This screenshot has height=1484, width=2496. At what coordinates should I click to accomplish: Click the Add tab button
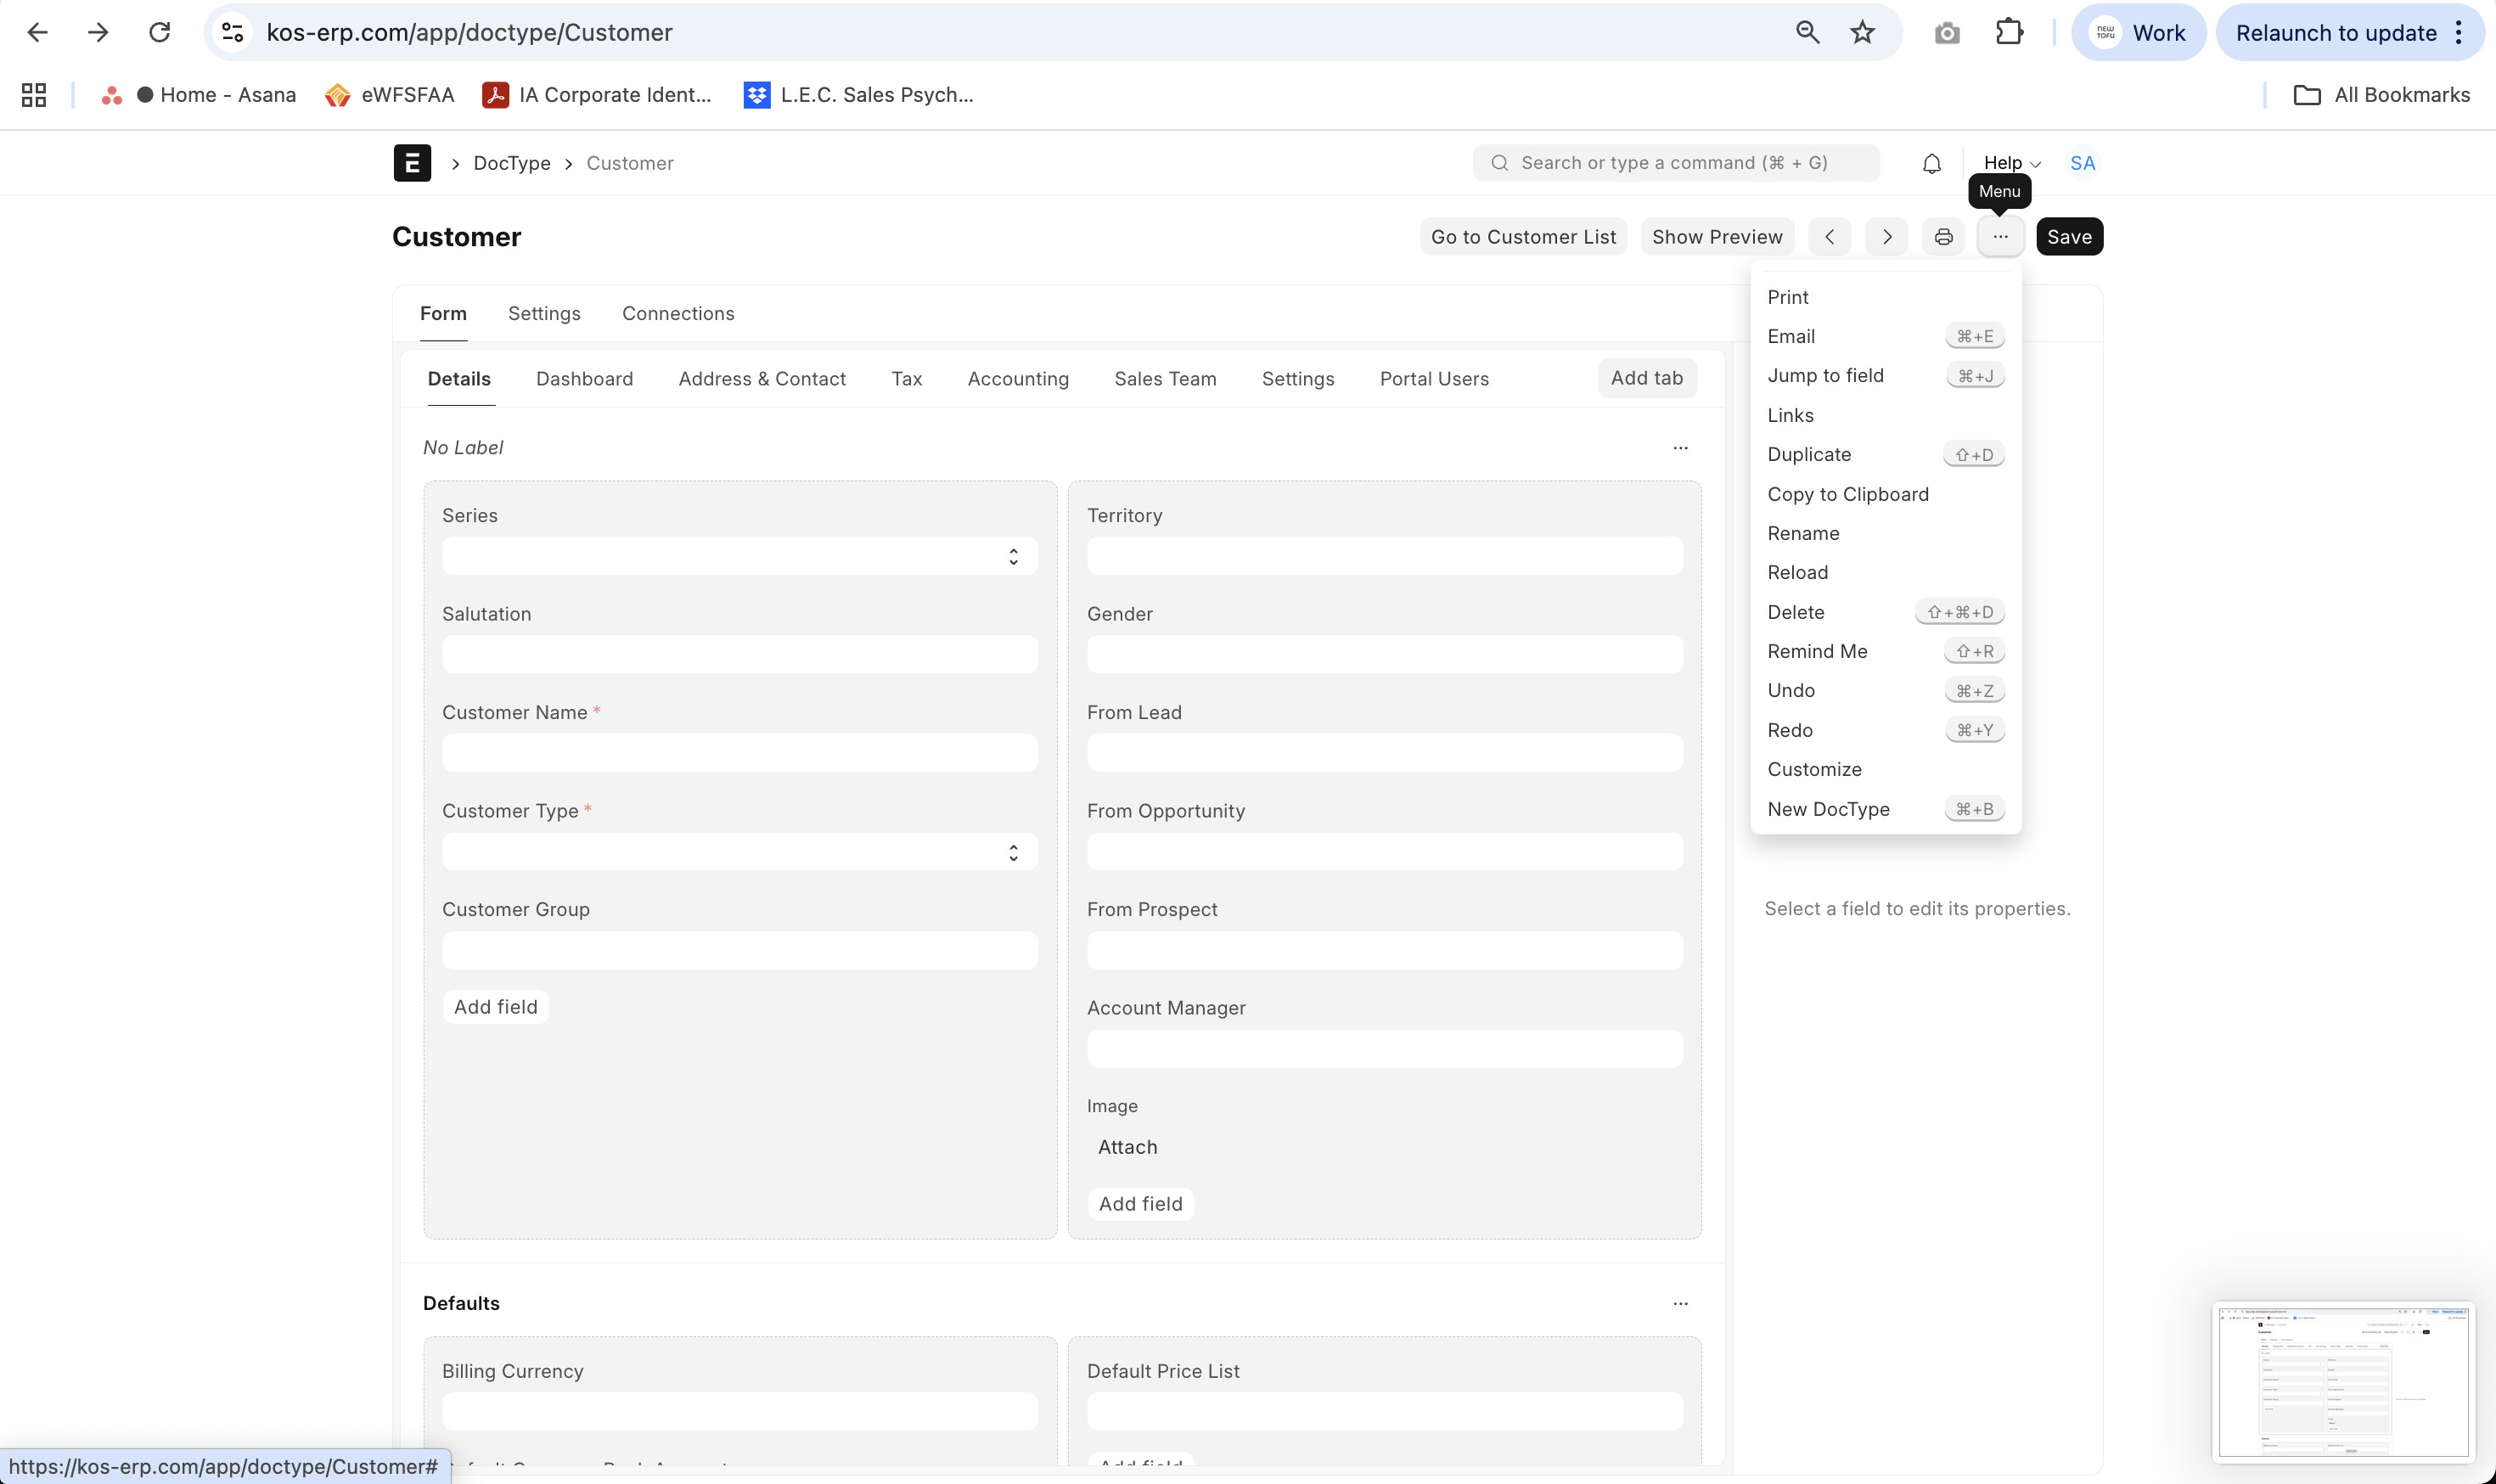tap(1646, 378)
